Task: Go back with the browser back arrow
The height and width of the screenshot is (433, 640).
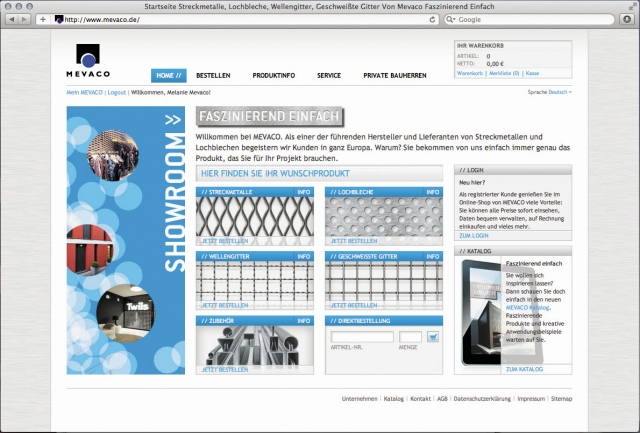Action: (x=12, y=19)
